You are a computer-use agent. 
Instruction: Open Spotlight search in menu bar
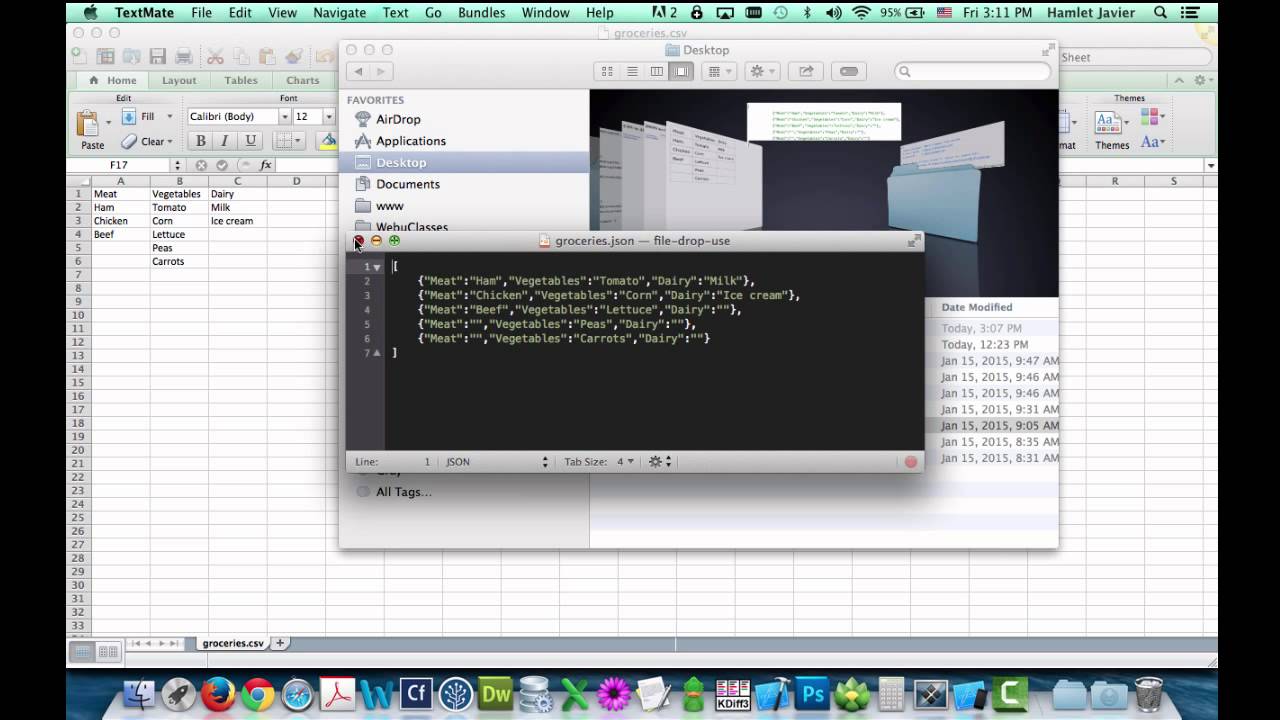1160,12
